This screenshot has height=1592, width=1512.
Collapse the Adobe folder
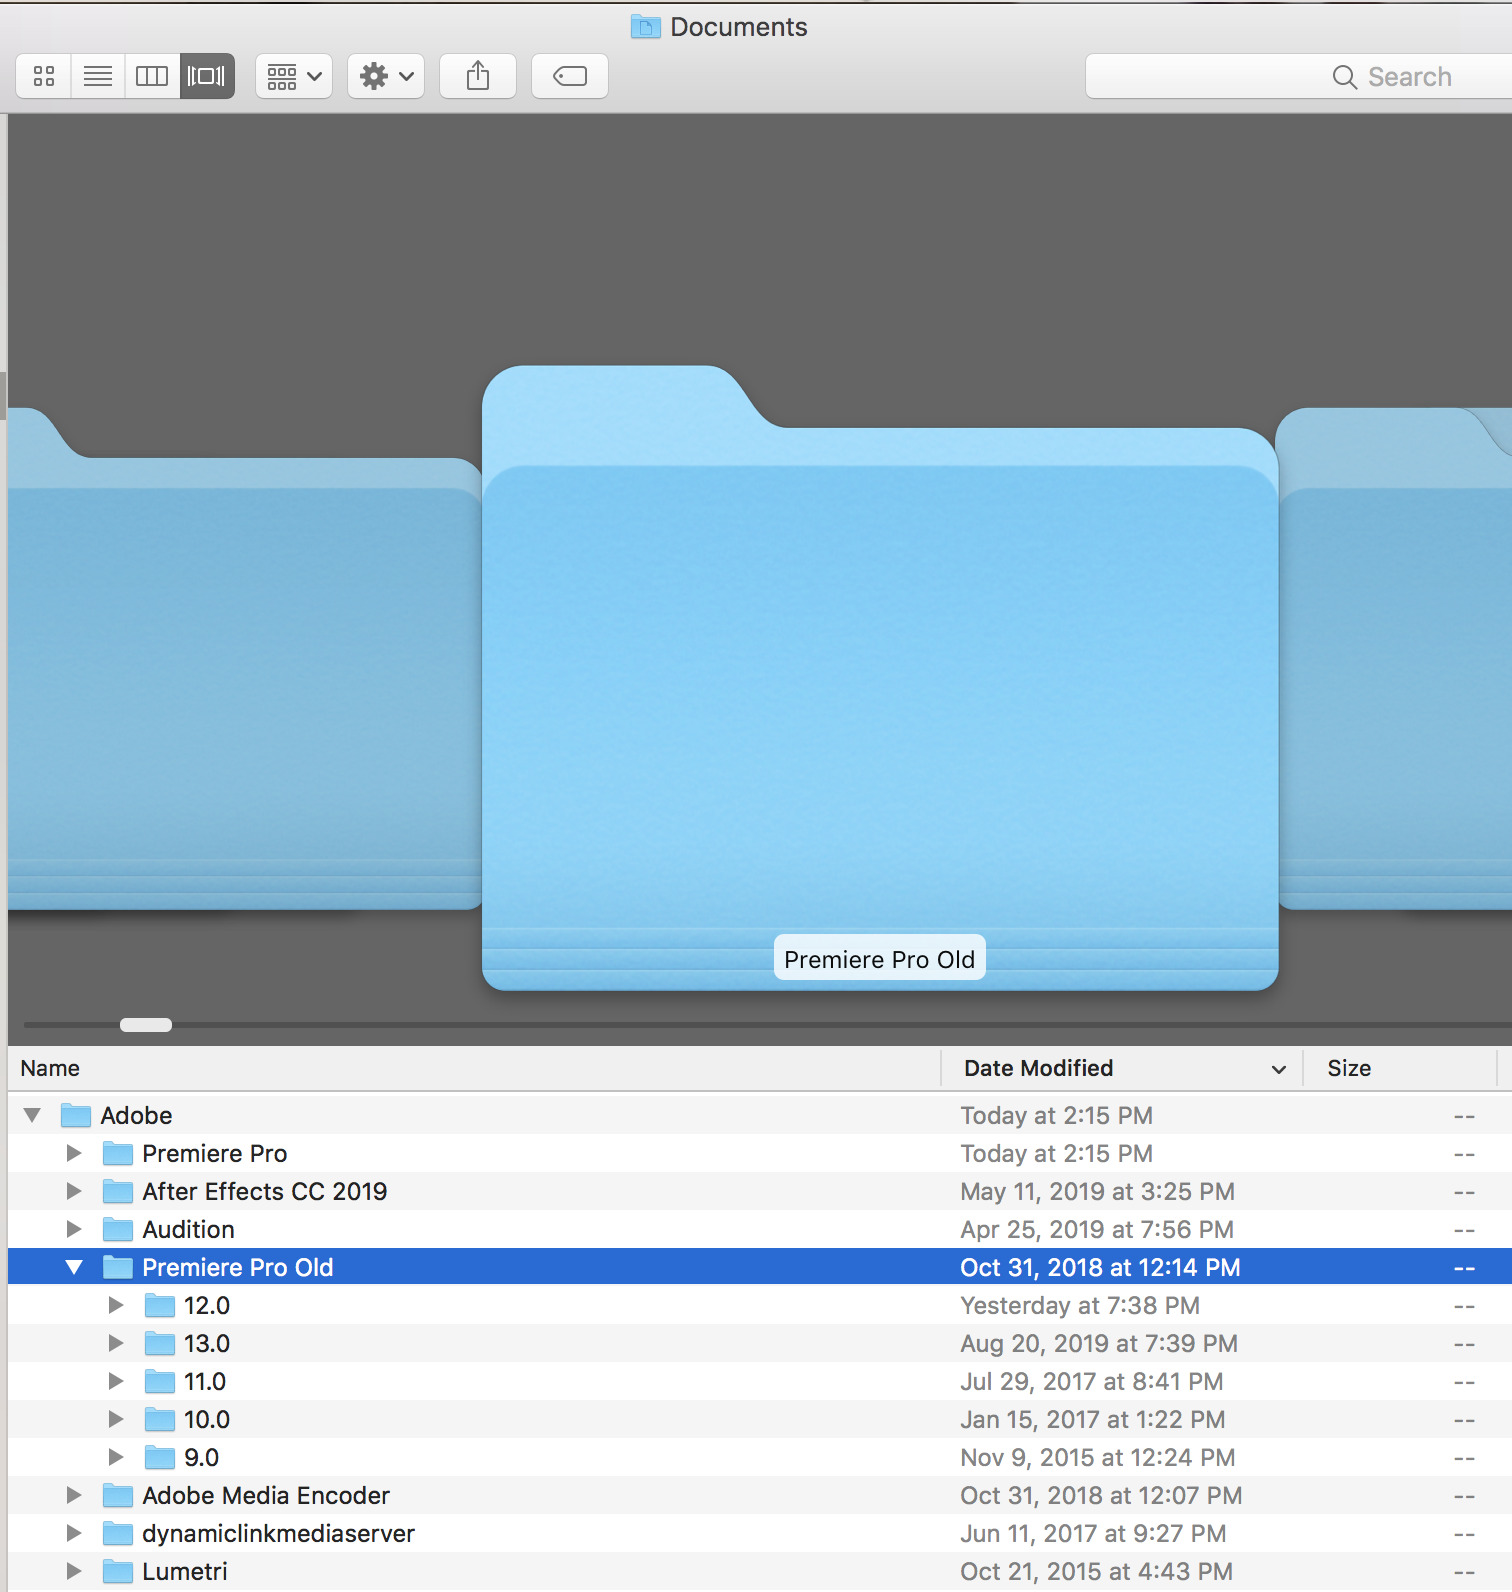click(32, 1115)
